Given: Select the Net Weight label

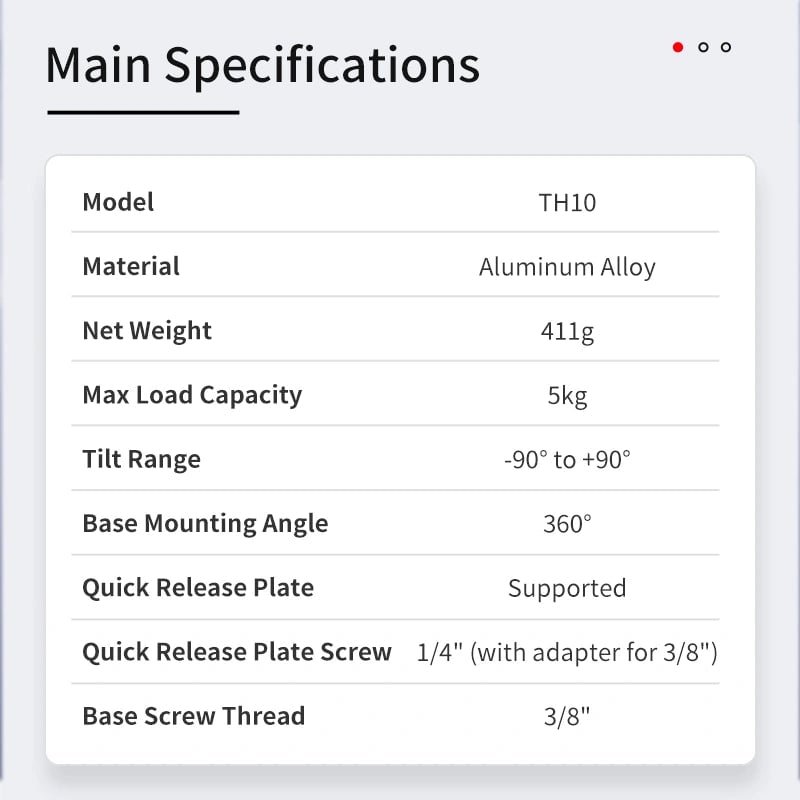Looking at the screenshot, I should [x=147, y=331].
